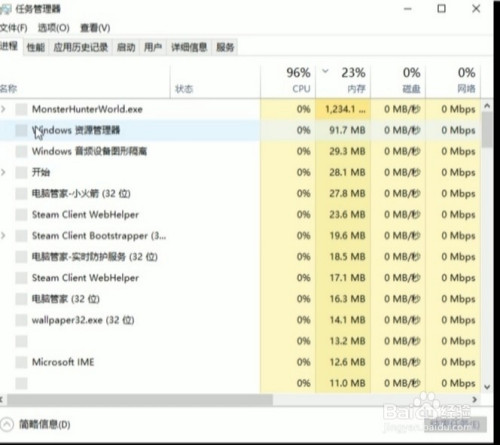Switch to the 进程 tab
Screen dimensions: 500x445
click(9, 46)
